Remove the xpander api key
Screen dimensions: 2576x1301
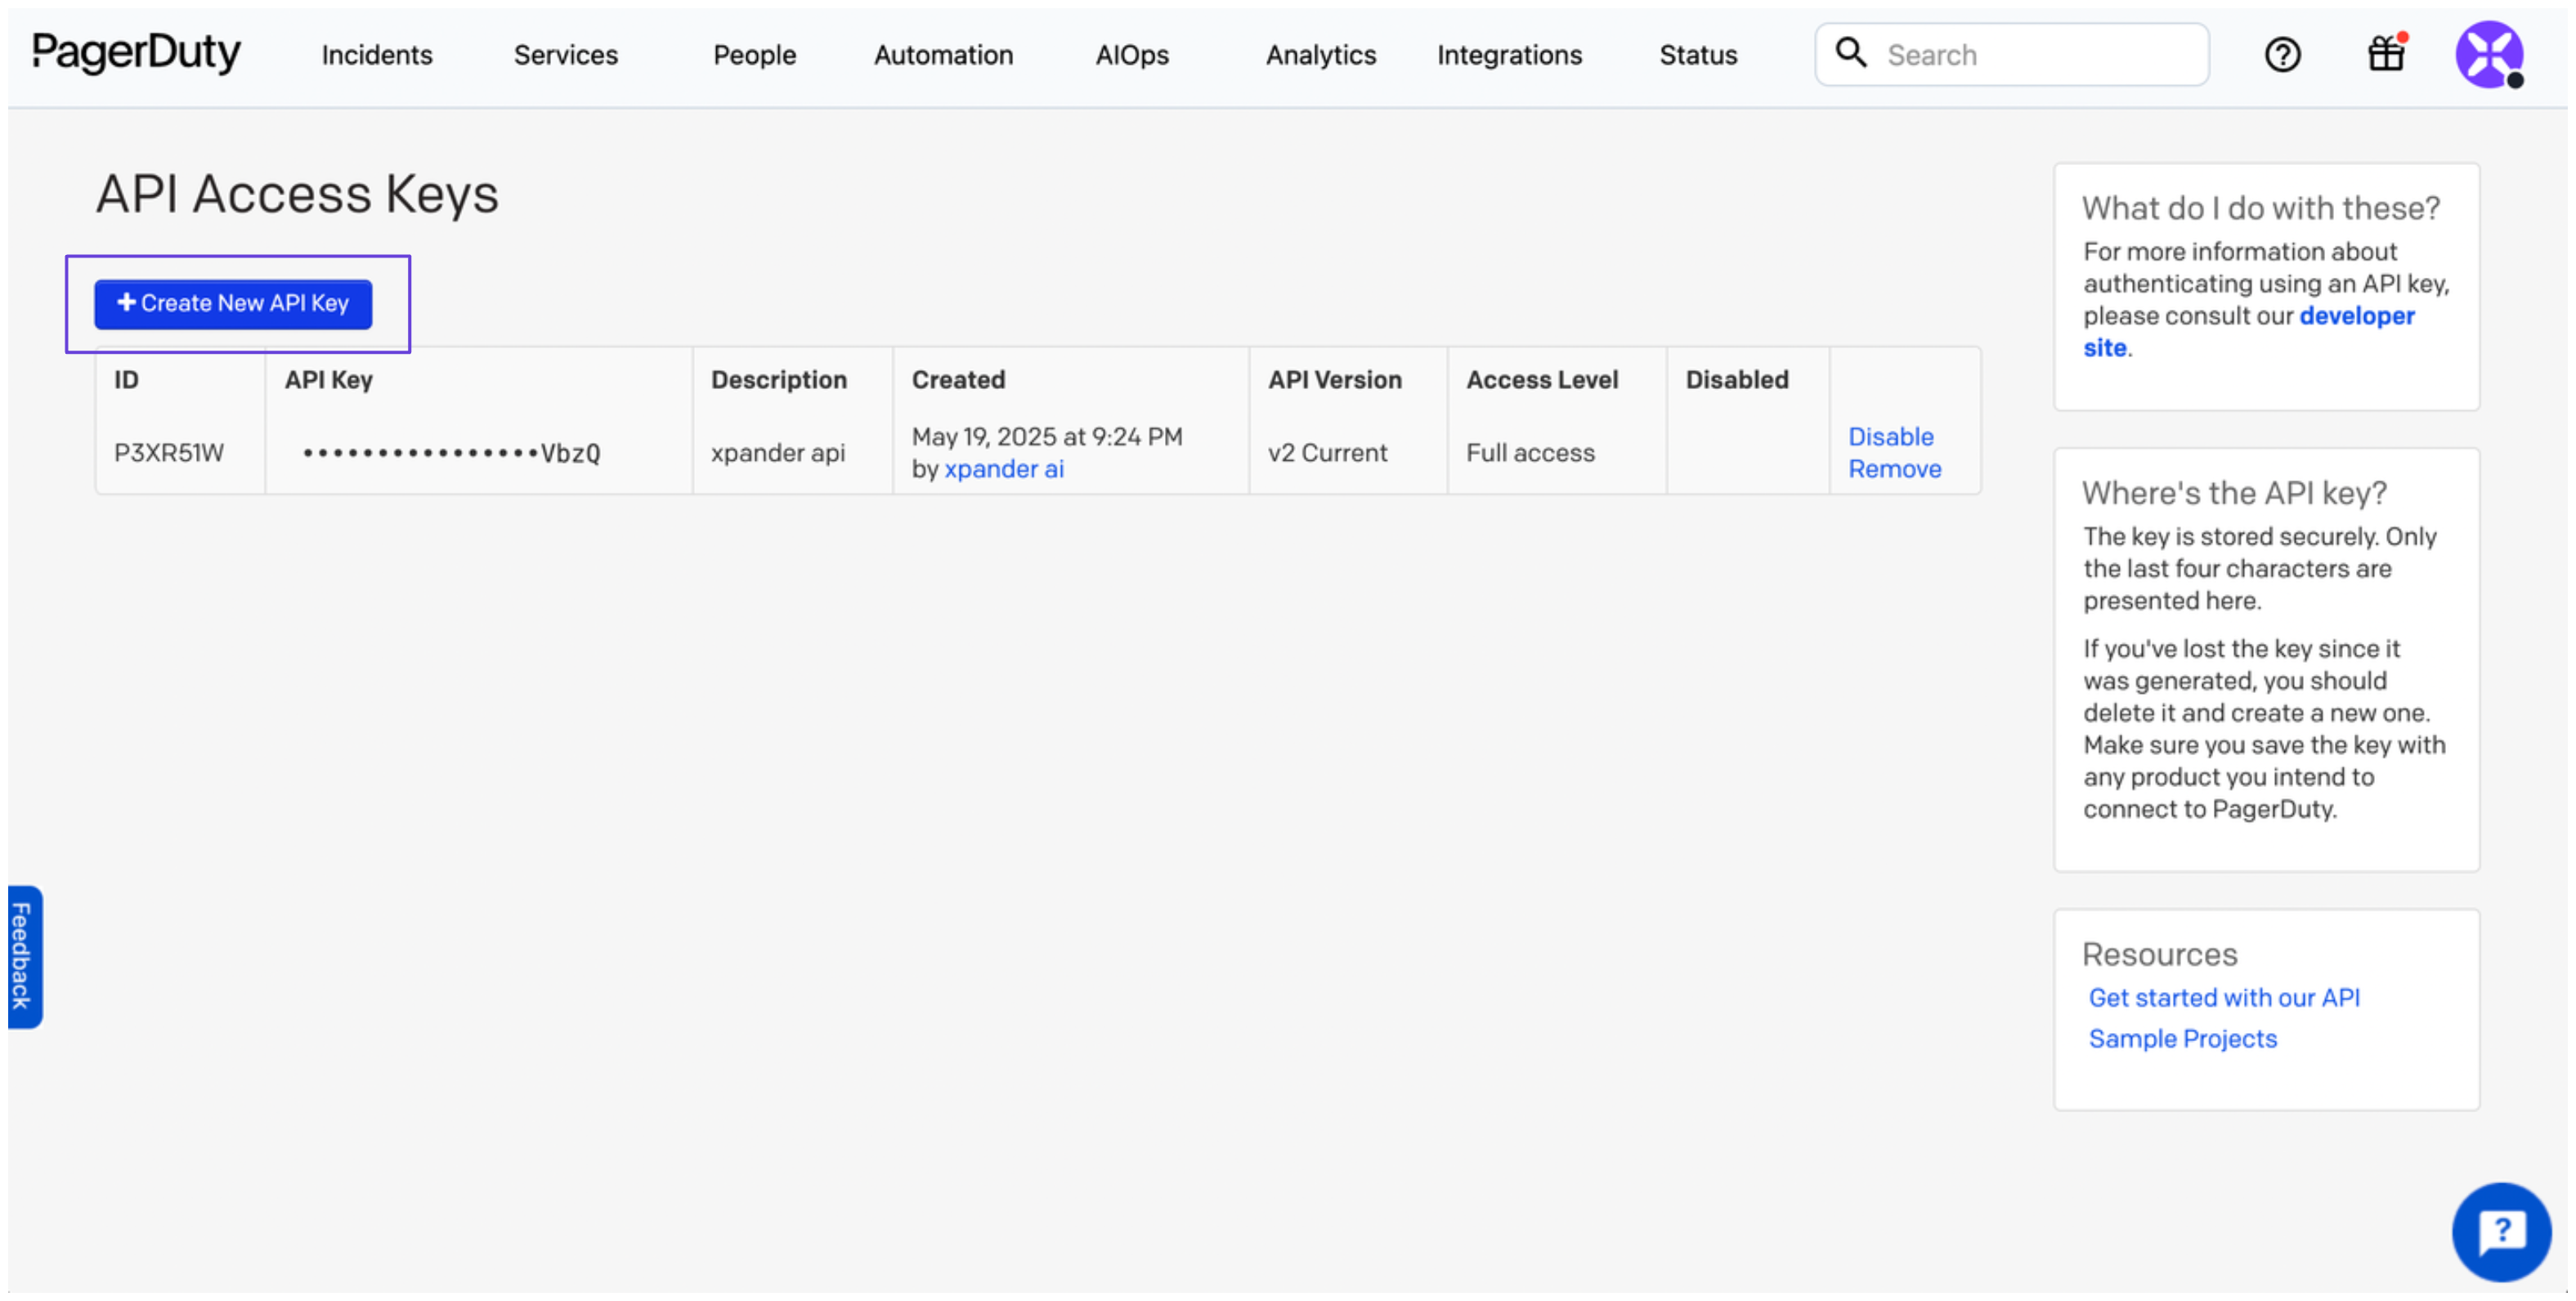click(1894, 469)
